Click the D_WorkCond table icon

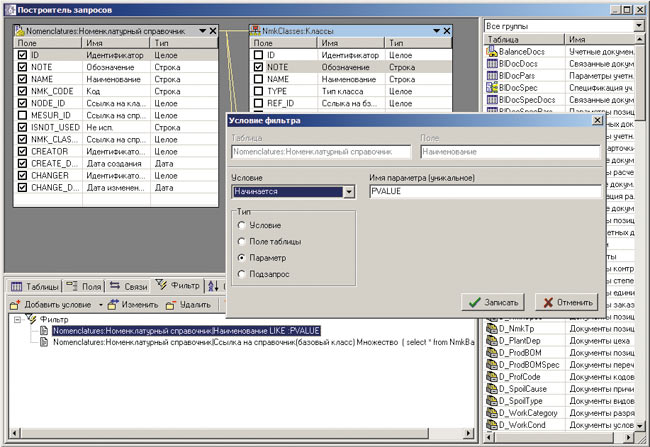coord(491,424)
